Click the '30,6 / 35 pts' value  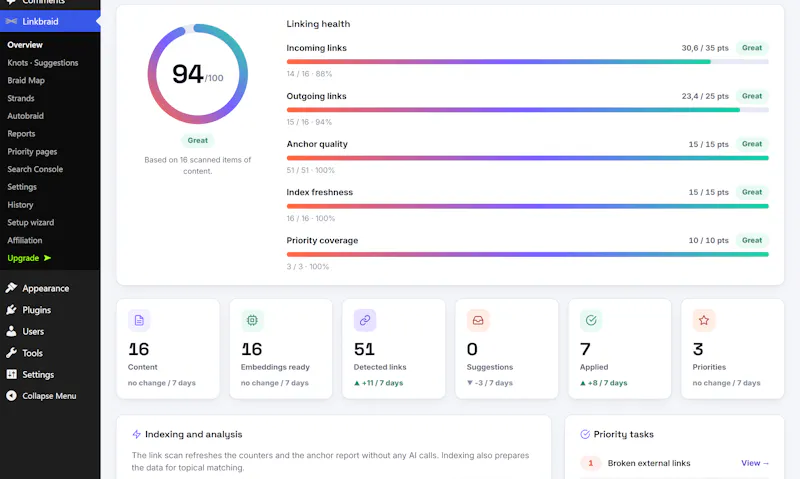[x=705, y=48]
